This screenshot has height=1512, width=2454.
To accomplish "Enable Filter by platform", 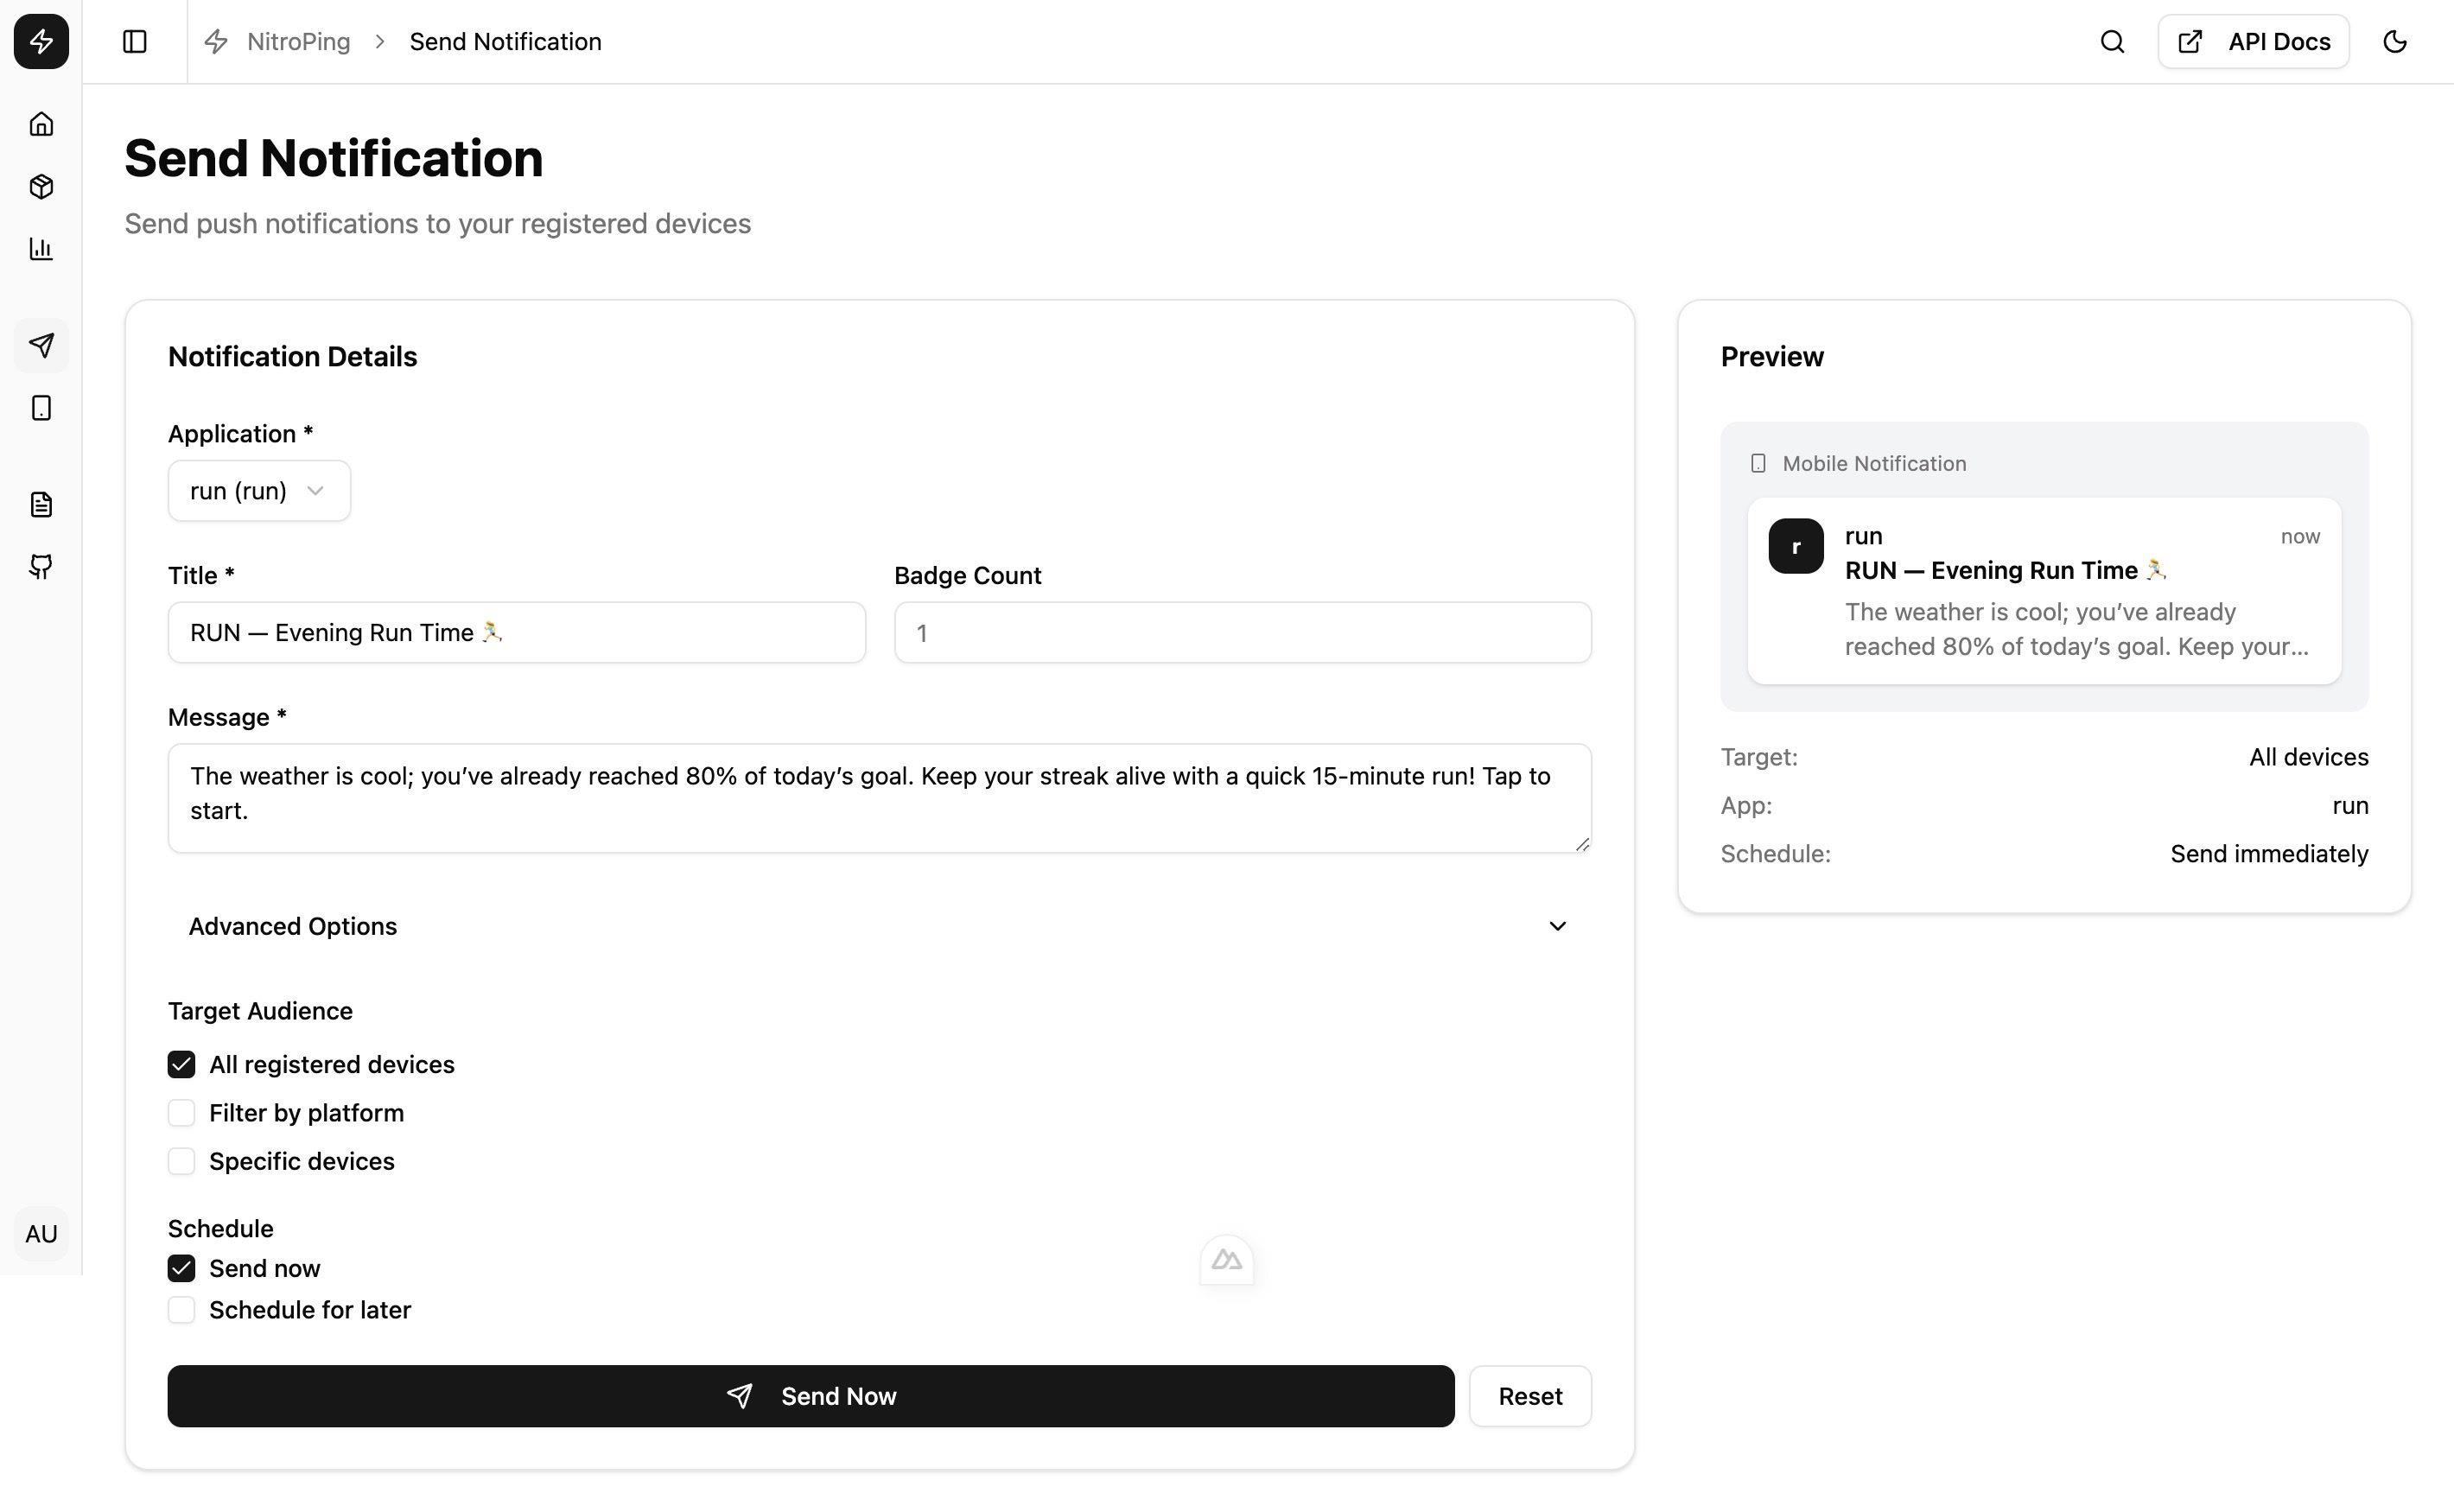I will [181, 1112].
